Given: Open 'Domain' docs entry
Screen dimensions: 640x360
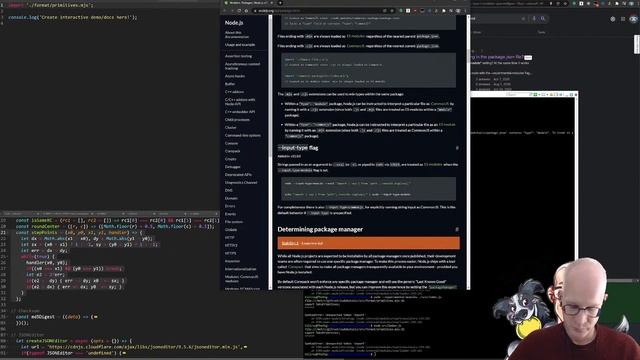Looking at the screenshot, I should (x=231, y=198).
